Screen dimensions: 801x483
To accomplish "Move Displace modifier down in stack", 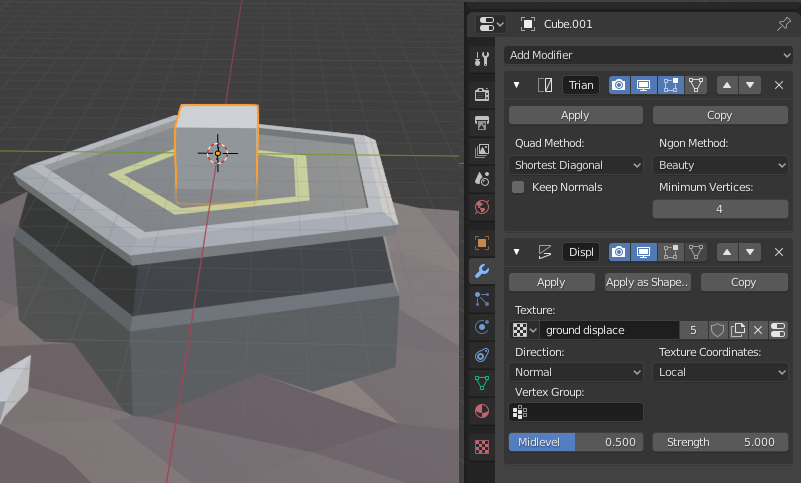I will click(x=750, y=251).
